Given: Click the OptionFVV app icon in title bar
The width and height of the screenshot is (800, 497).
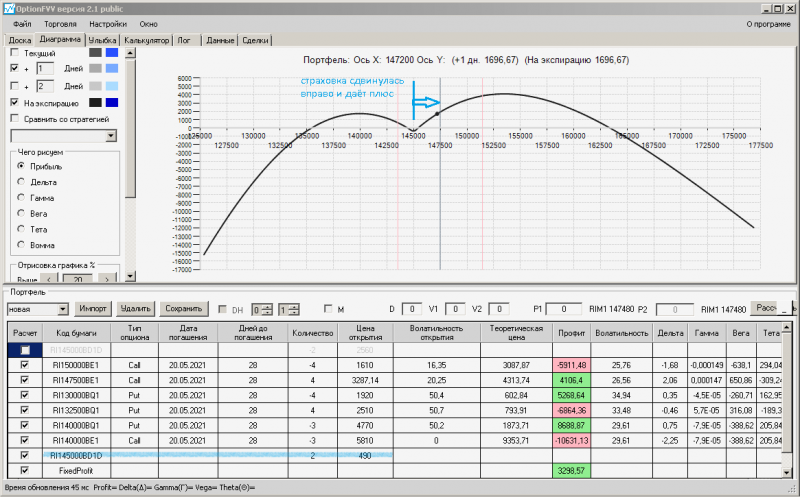Looking at the screenshot, I should coord(8,7).
